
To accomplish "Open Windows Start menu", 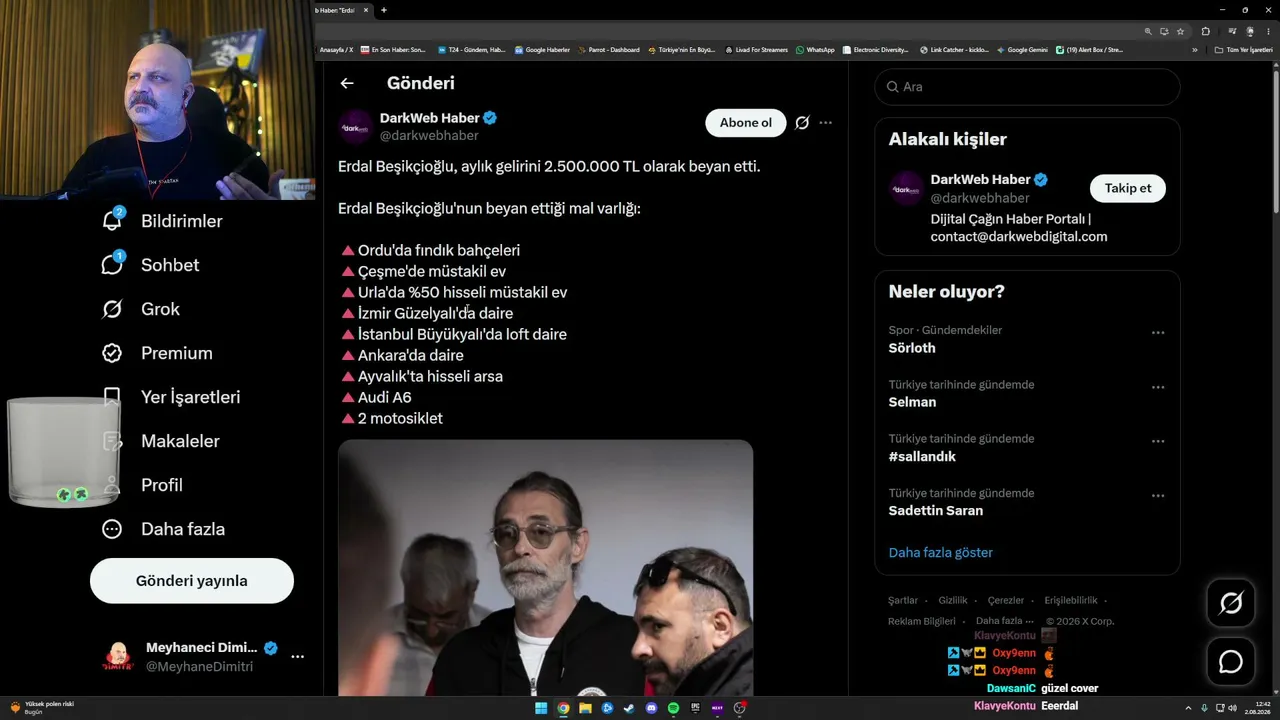I will pyautogui.click(x=541, y=708).
